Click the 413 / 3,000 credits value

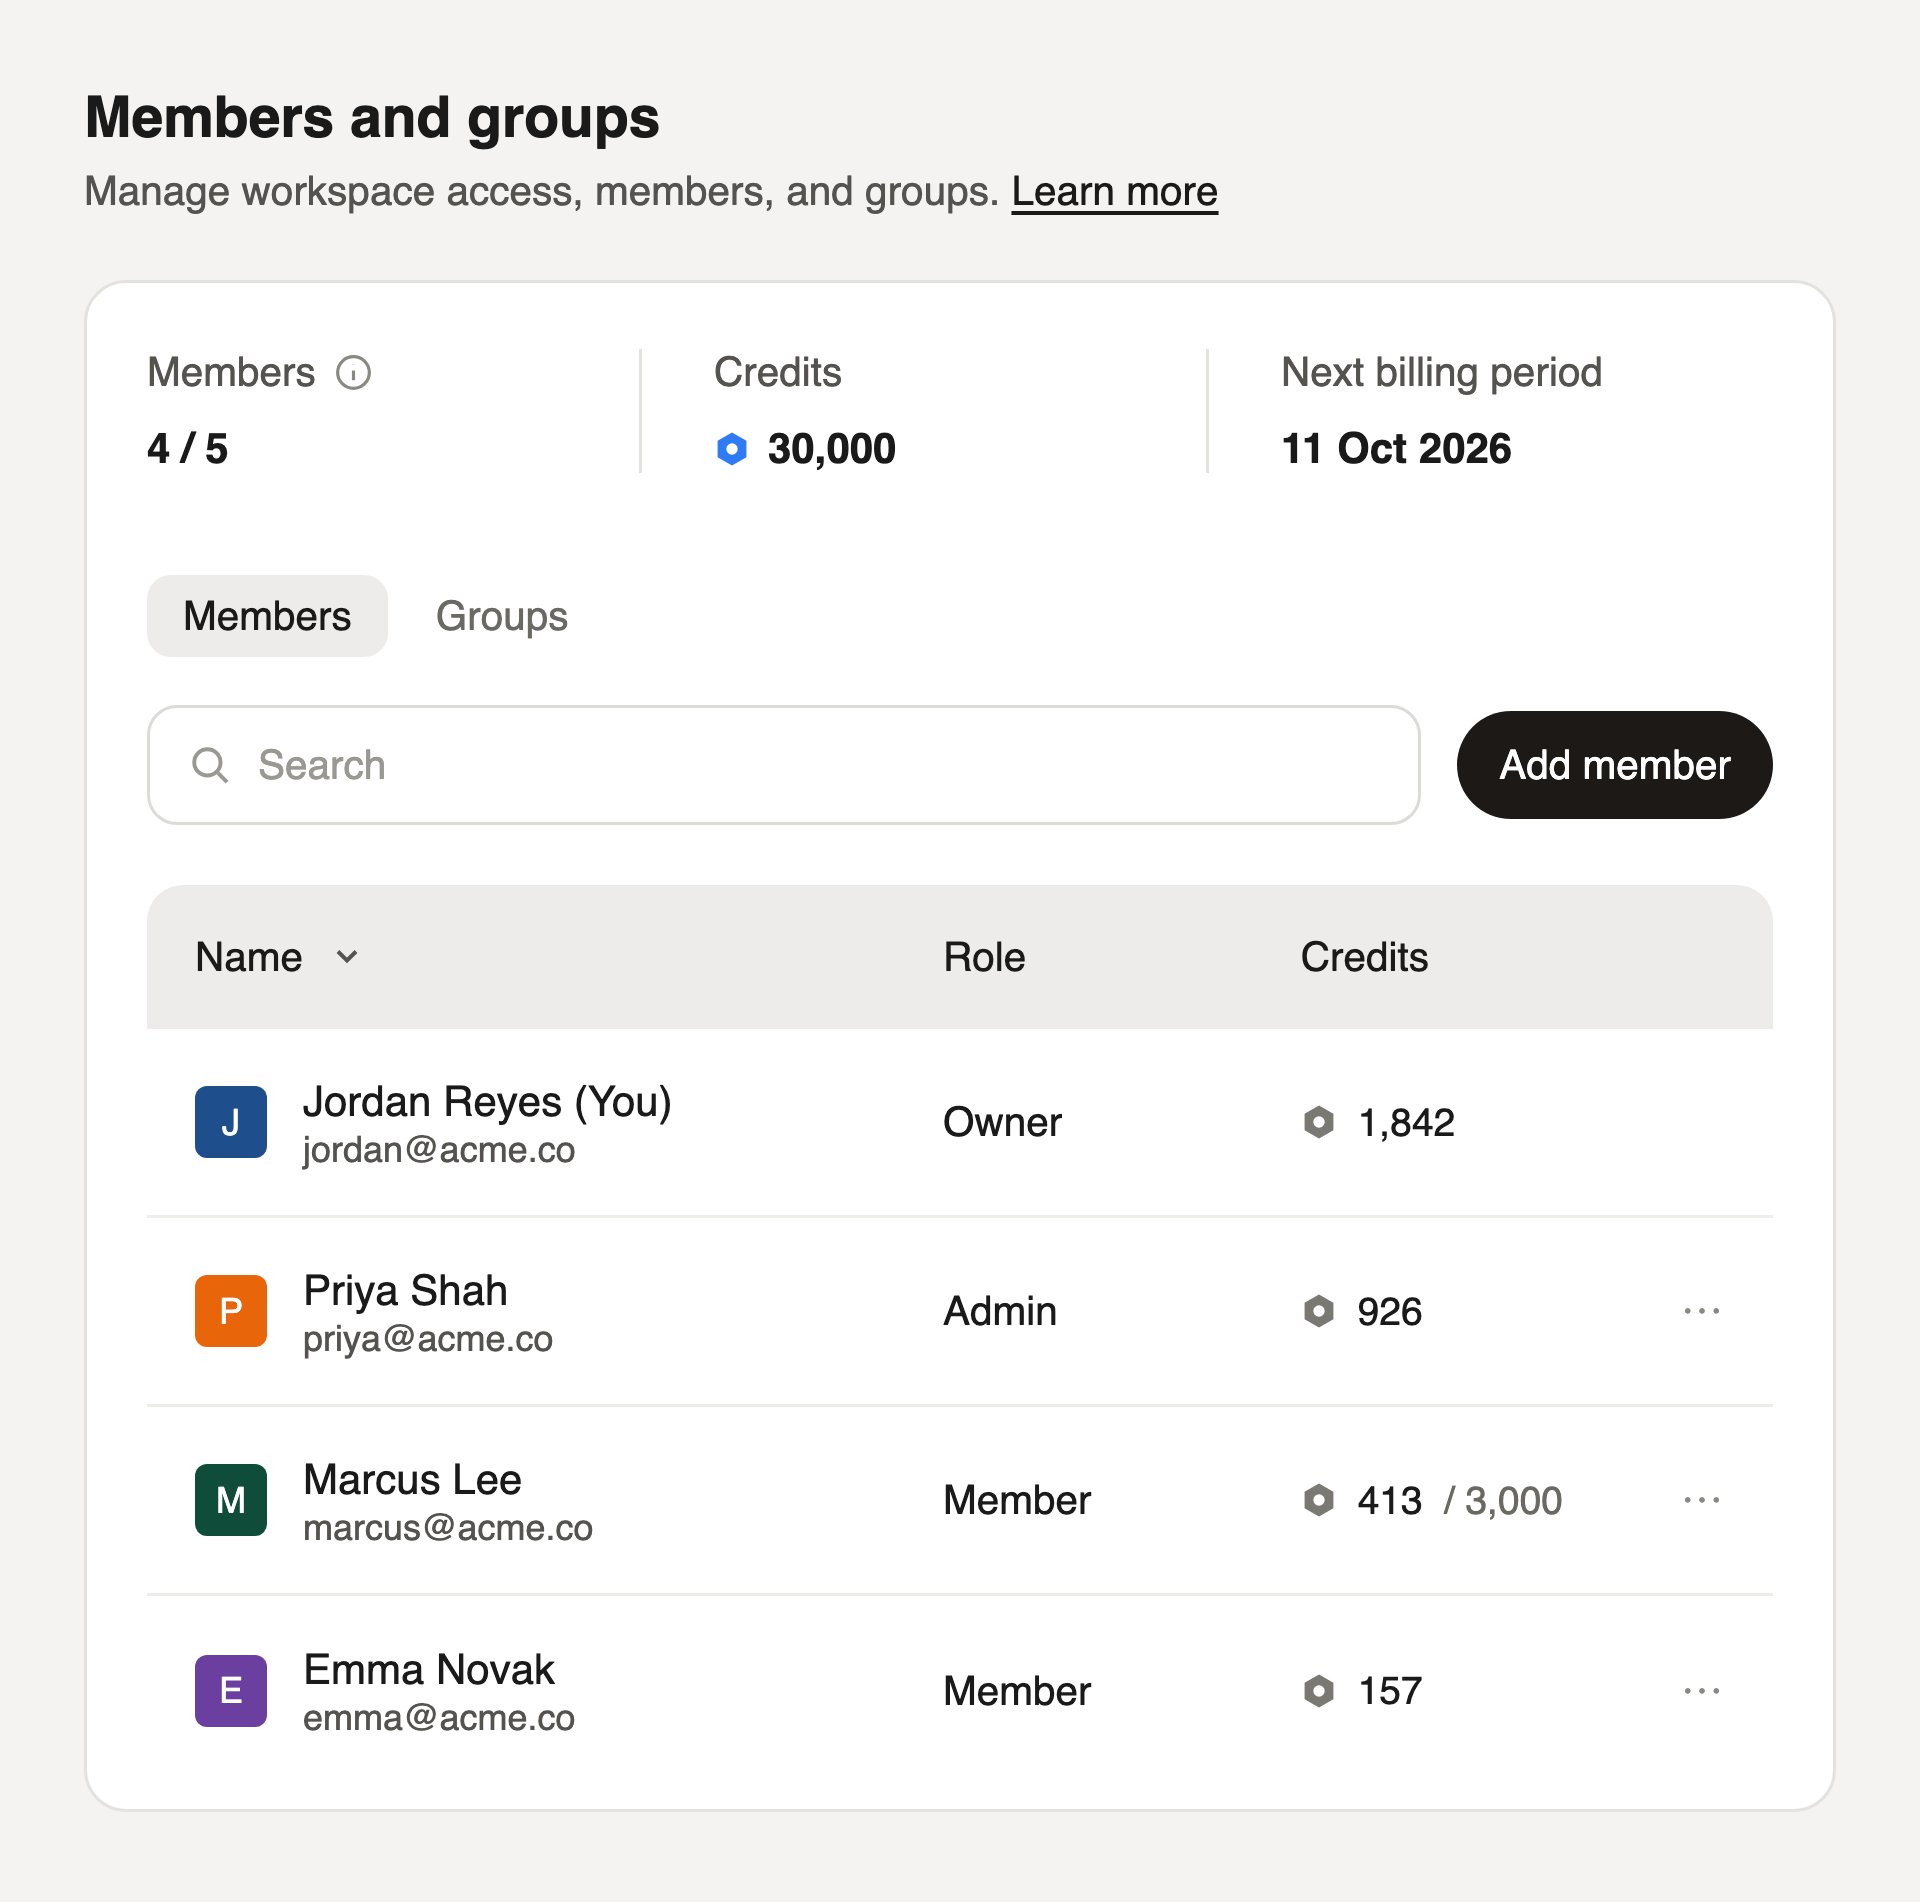click(1460, 1500)
